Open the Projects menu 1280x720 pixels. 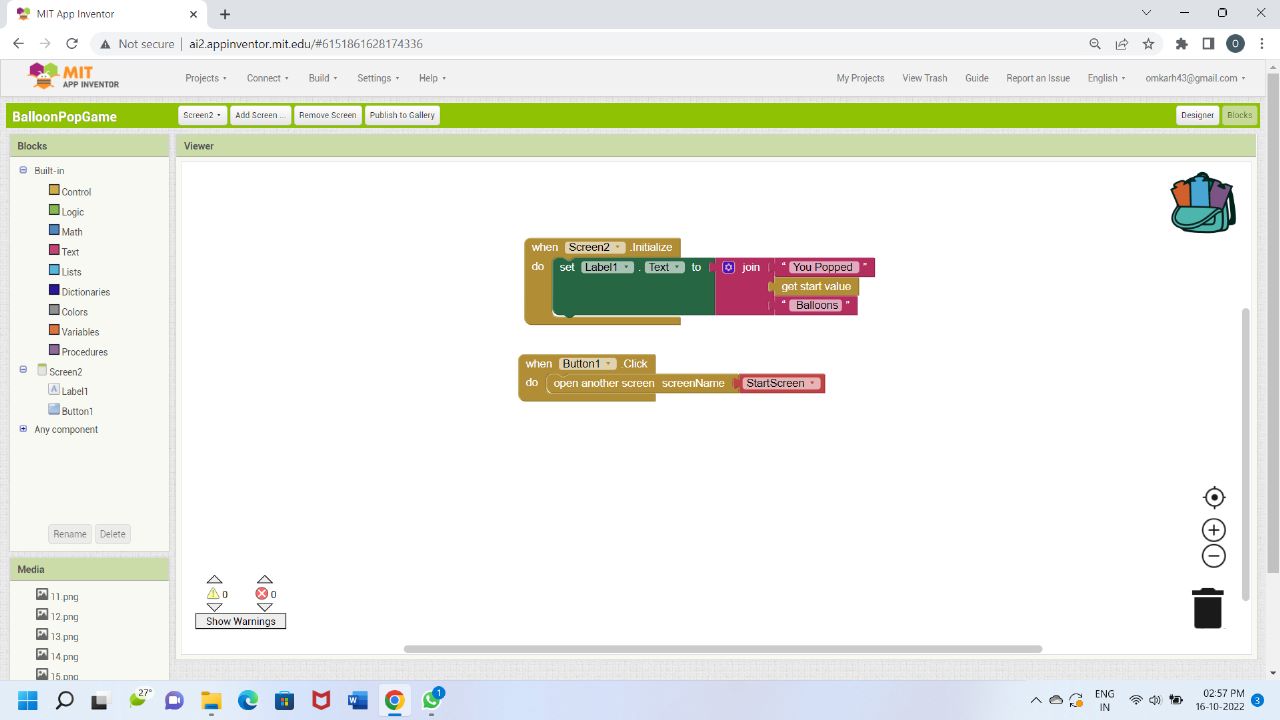click(205, 78)
